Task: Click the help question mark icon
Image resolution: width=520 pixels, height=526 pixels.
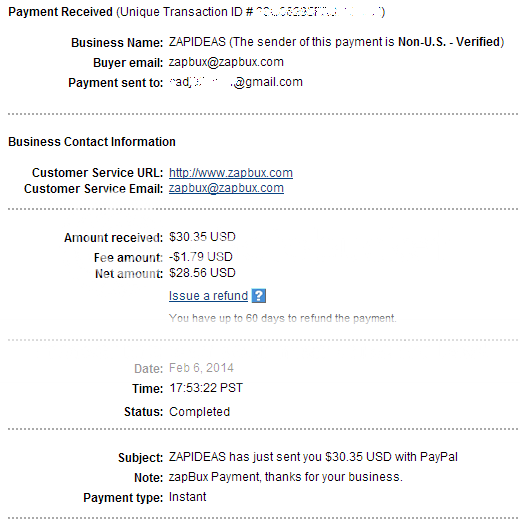Action: point(259,296)
